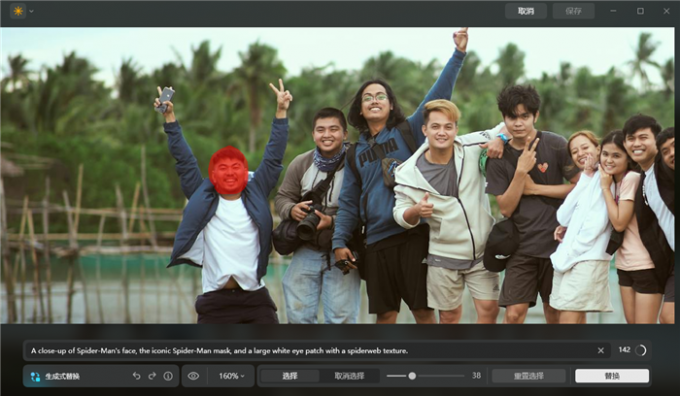
Task: Click the red masked face selection
Action: click(229, 170)
